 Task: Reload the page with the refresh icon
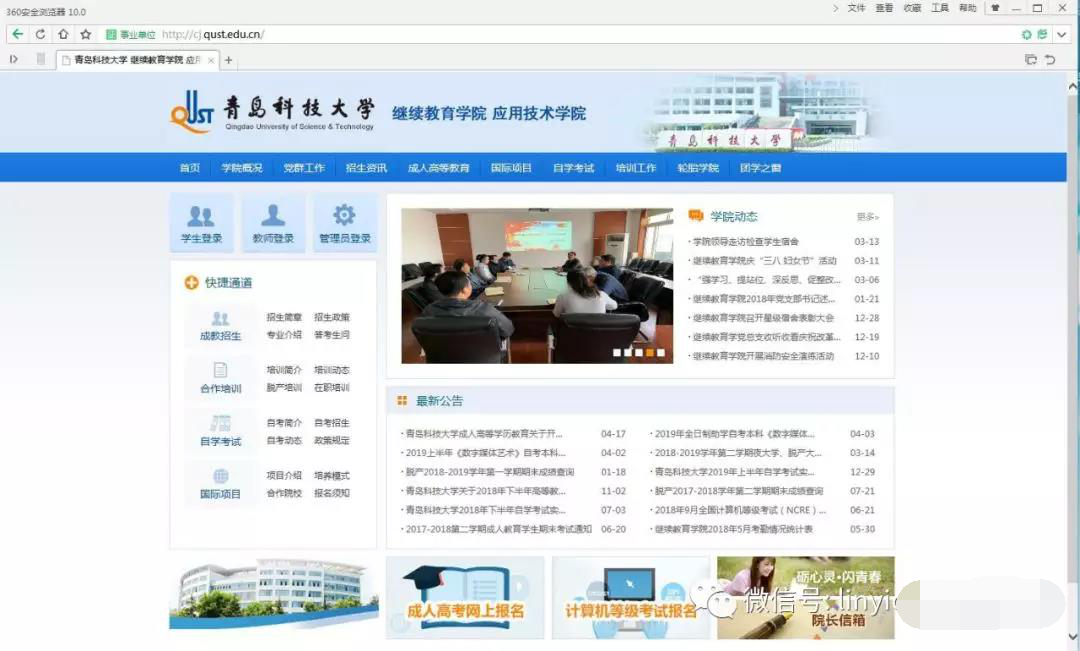click(x=40, y=34)
